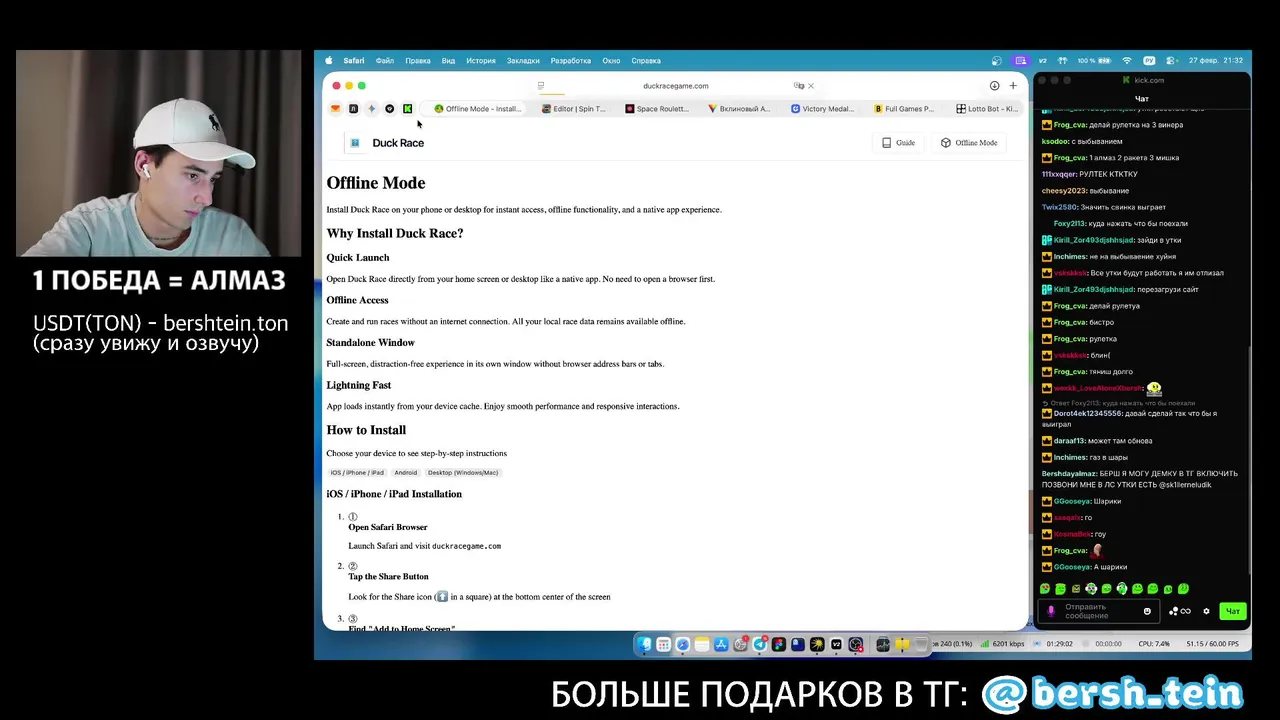Click the AirPods icon in menu bar
This screenshot has height=720, width=1280.
coord(1062,60)
